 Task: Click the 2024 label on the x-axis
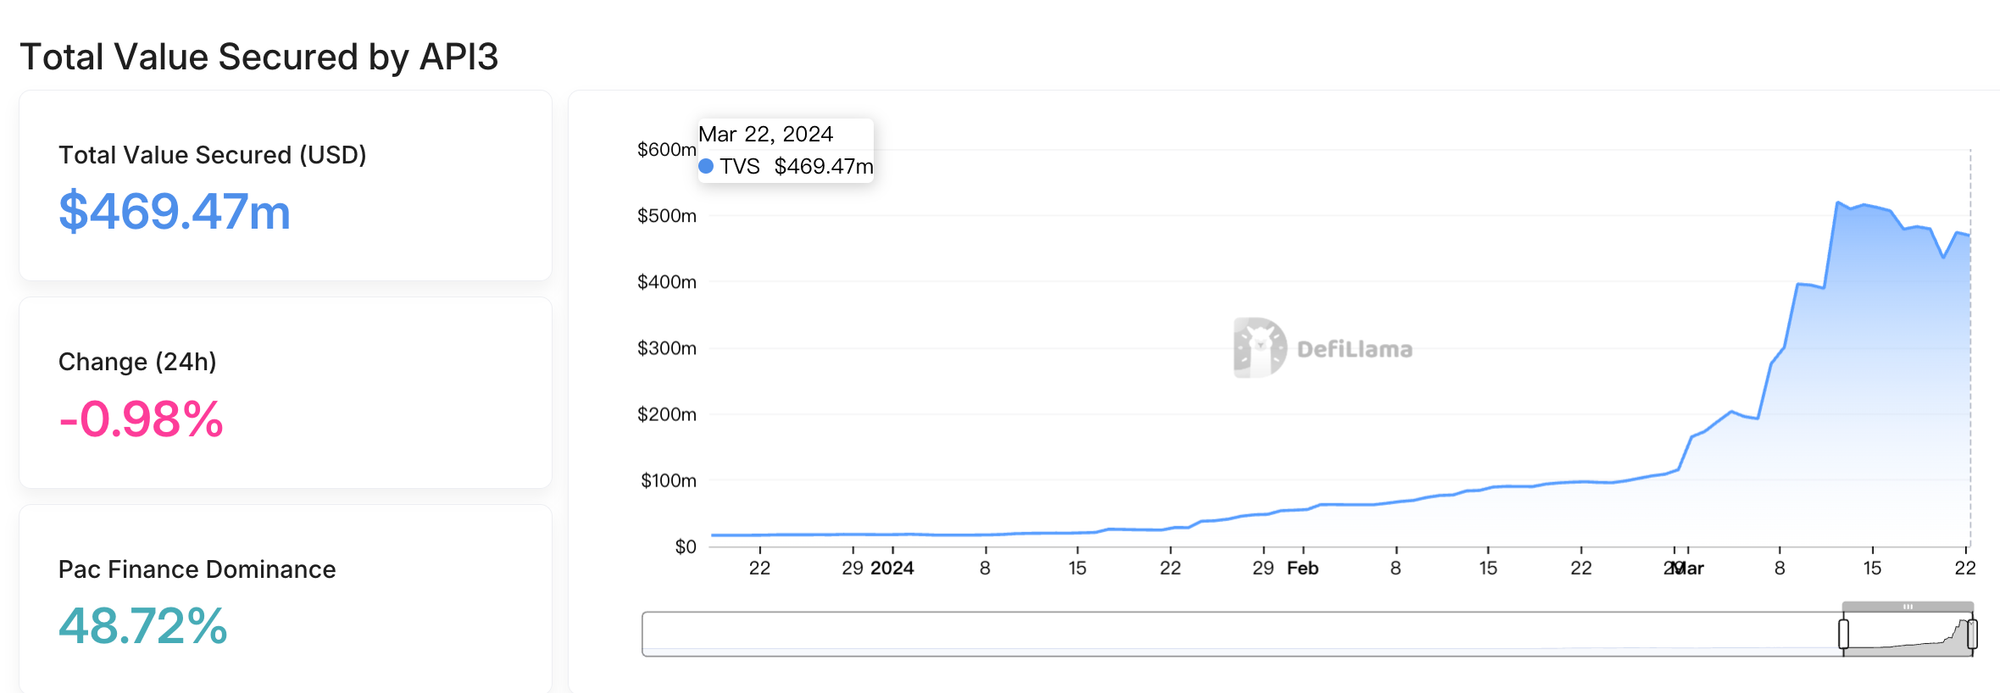click(x=892, y=568)
